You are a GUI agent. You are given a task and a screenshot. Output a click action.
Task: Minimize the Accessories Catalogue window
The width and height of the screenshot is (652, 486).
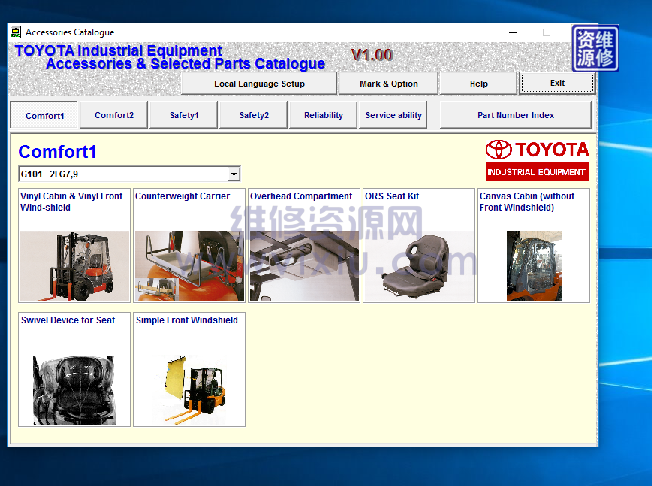[513, 32]
